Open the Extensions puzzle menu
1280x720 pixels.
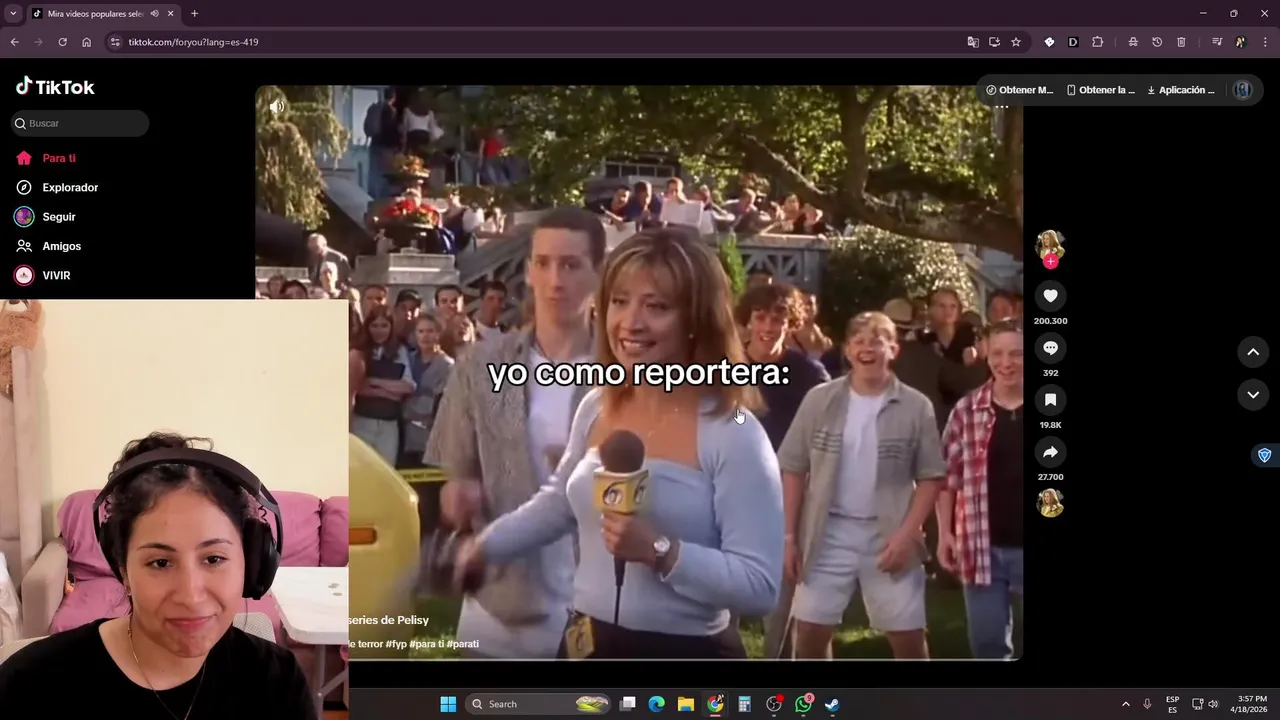(x=1097, y=42)
